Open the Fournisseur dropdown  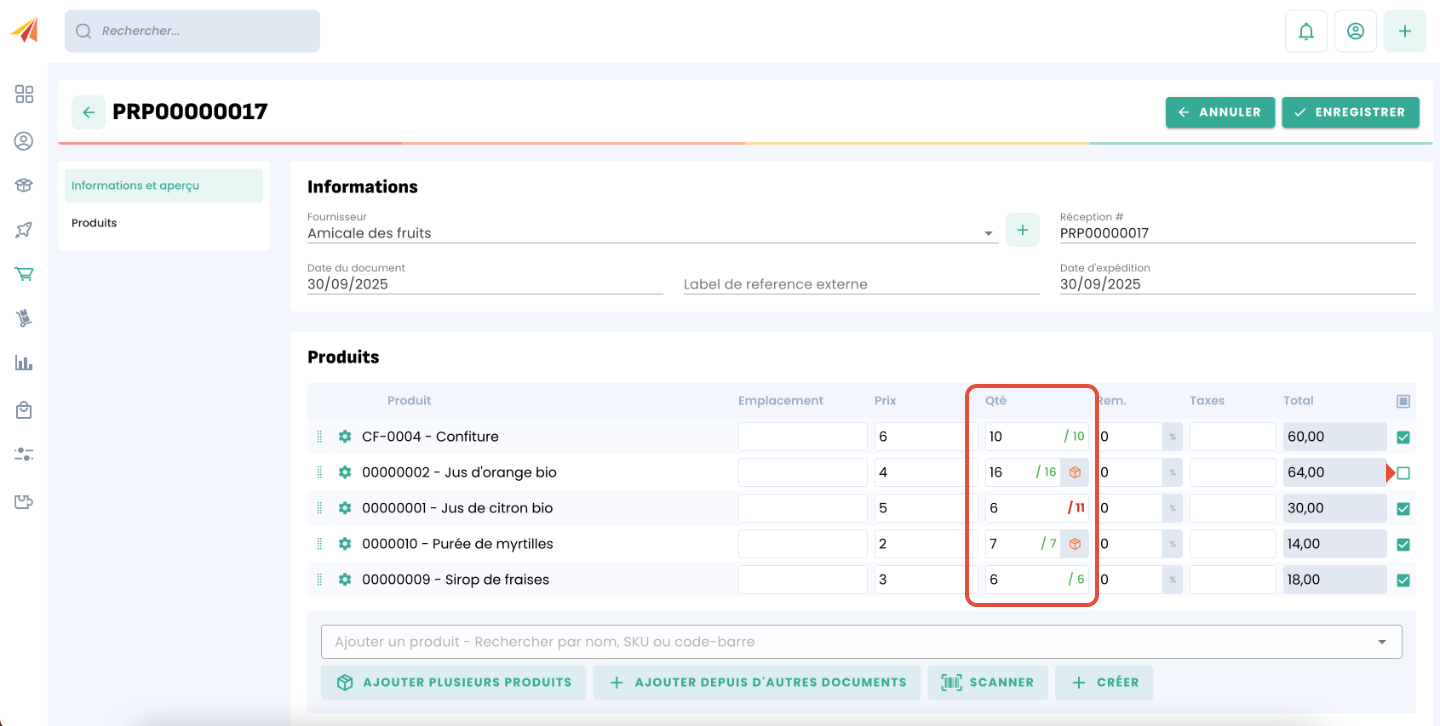(652, 233)
